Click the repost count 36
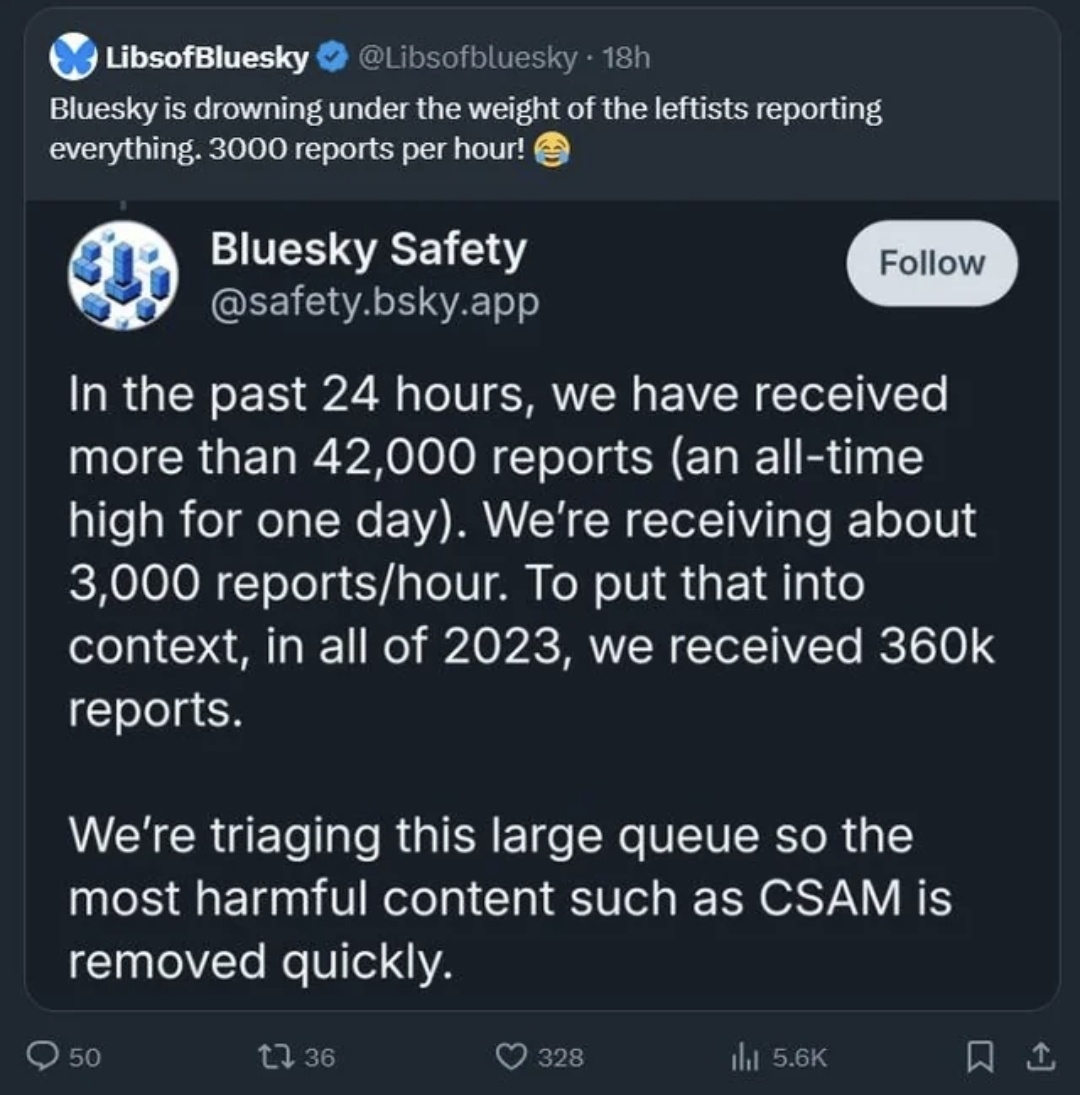The height and width of the screenshot is (1095, 1080). 320,1057
